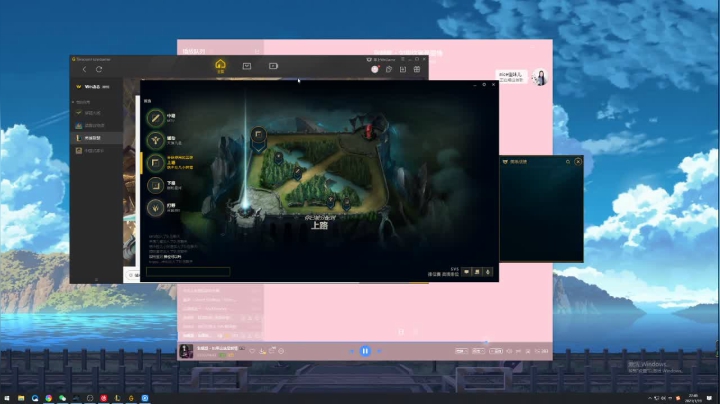The image size is (720, 404).
Task: Select first game in WeGame sidebar
Action: pyautogui.click(x=96, y=112)
